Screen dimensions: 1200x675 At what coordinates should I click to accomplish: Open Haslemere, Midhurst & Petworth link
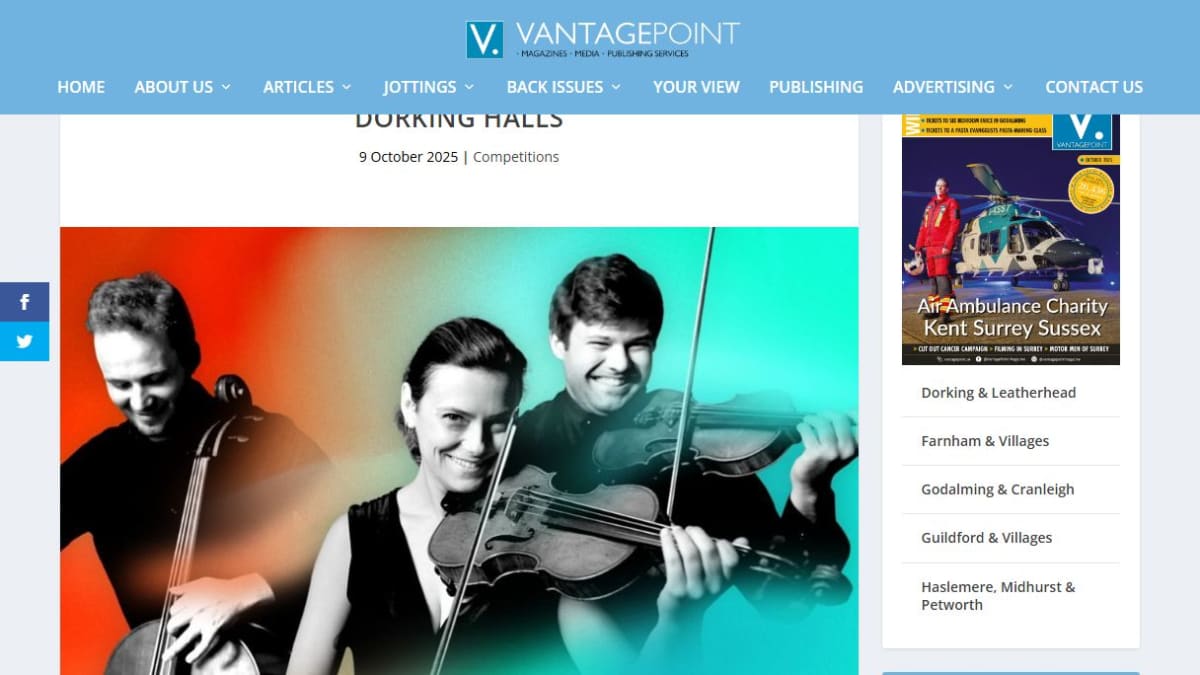[x=998, y=596]
